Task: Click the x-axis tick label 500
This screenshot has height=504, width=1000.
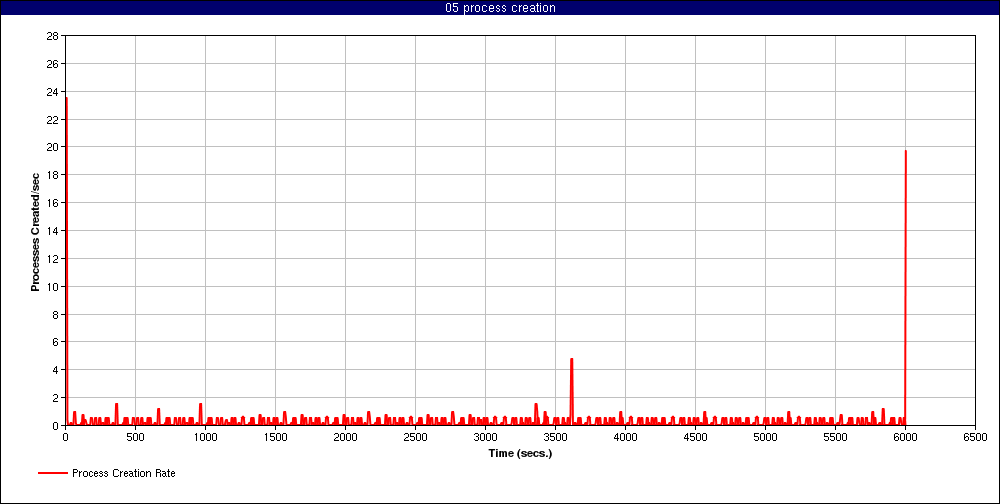Action: (x=135, y=437)
